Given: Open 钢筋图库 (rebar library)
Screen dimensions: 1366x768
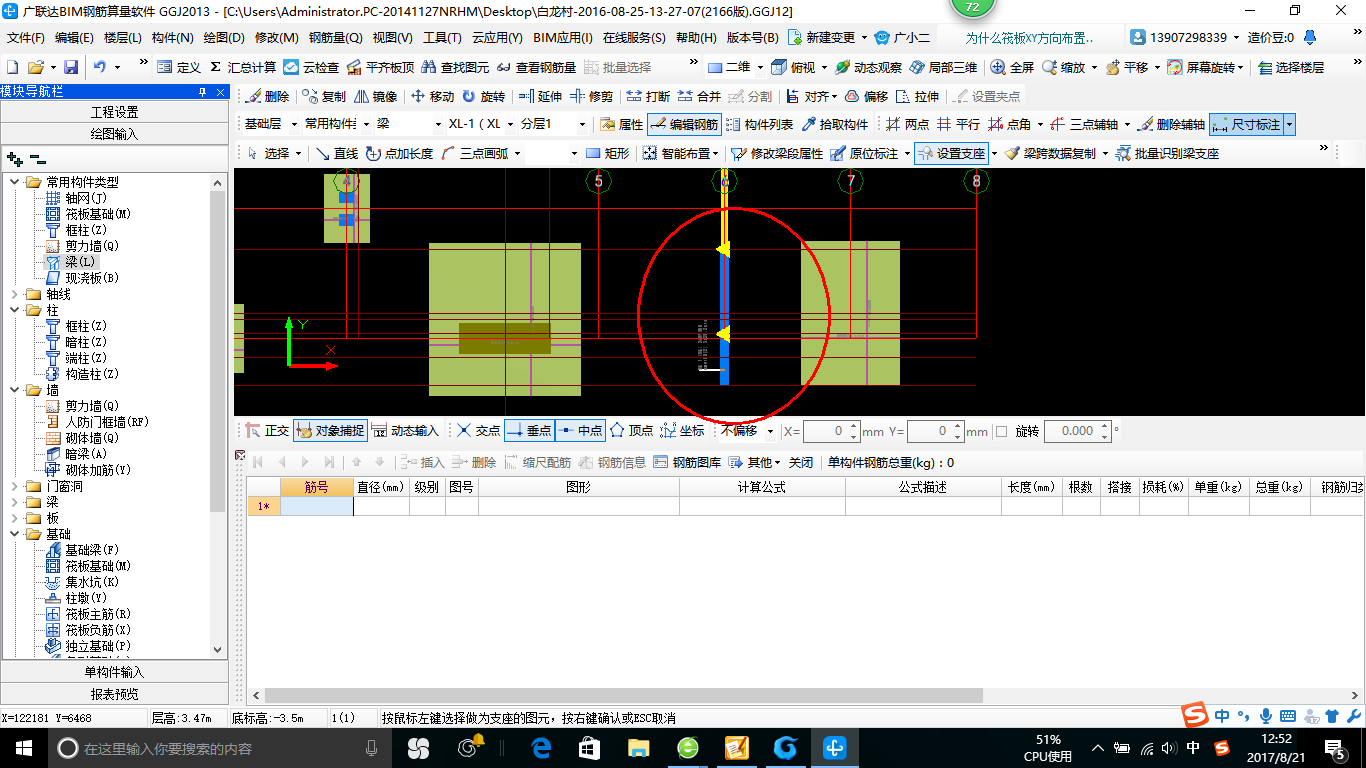Looking at the screenshot, I should pyautogui.click(x=687, y=462).
